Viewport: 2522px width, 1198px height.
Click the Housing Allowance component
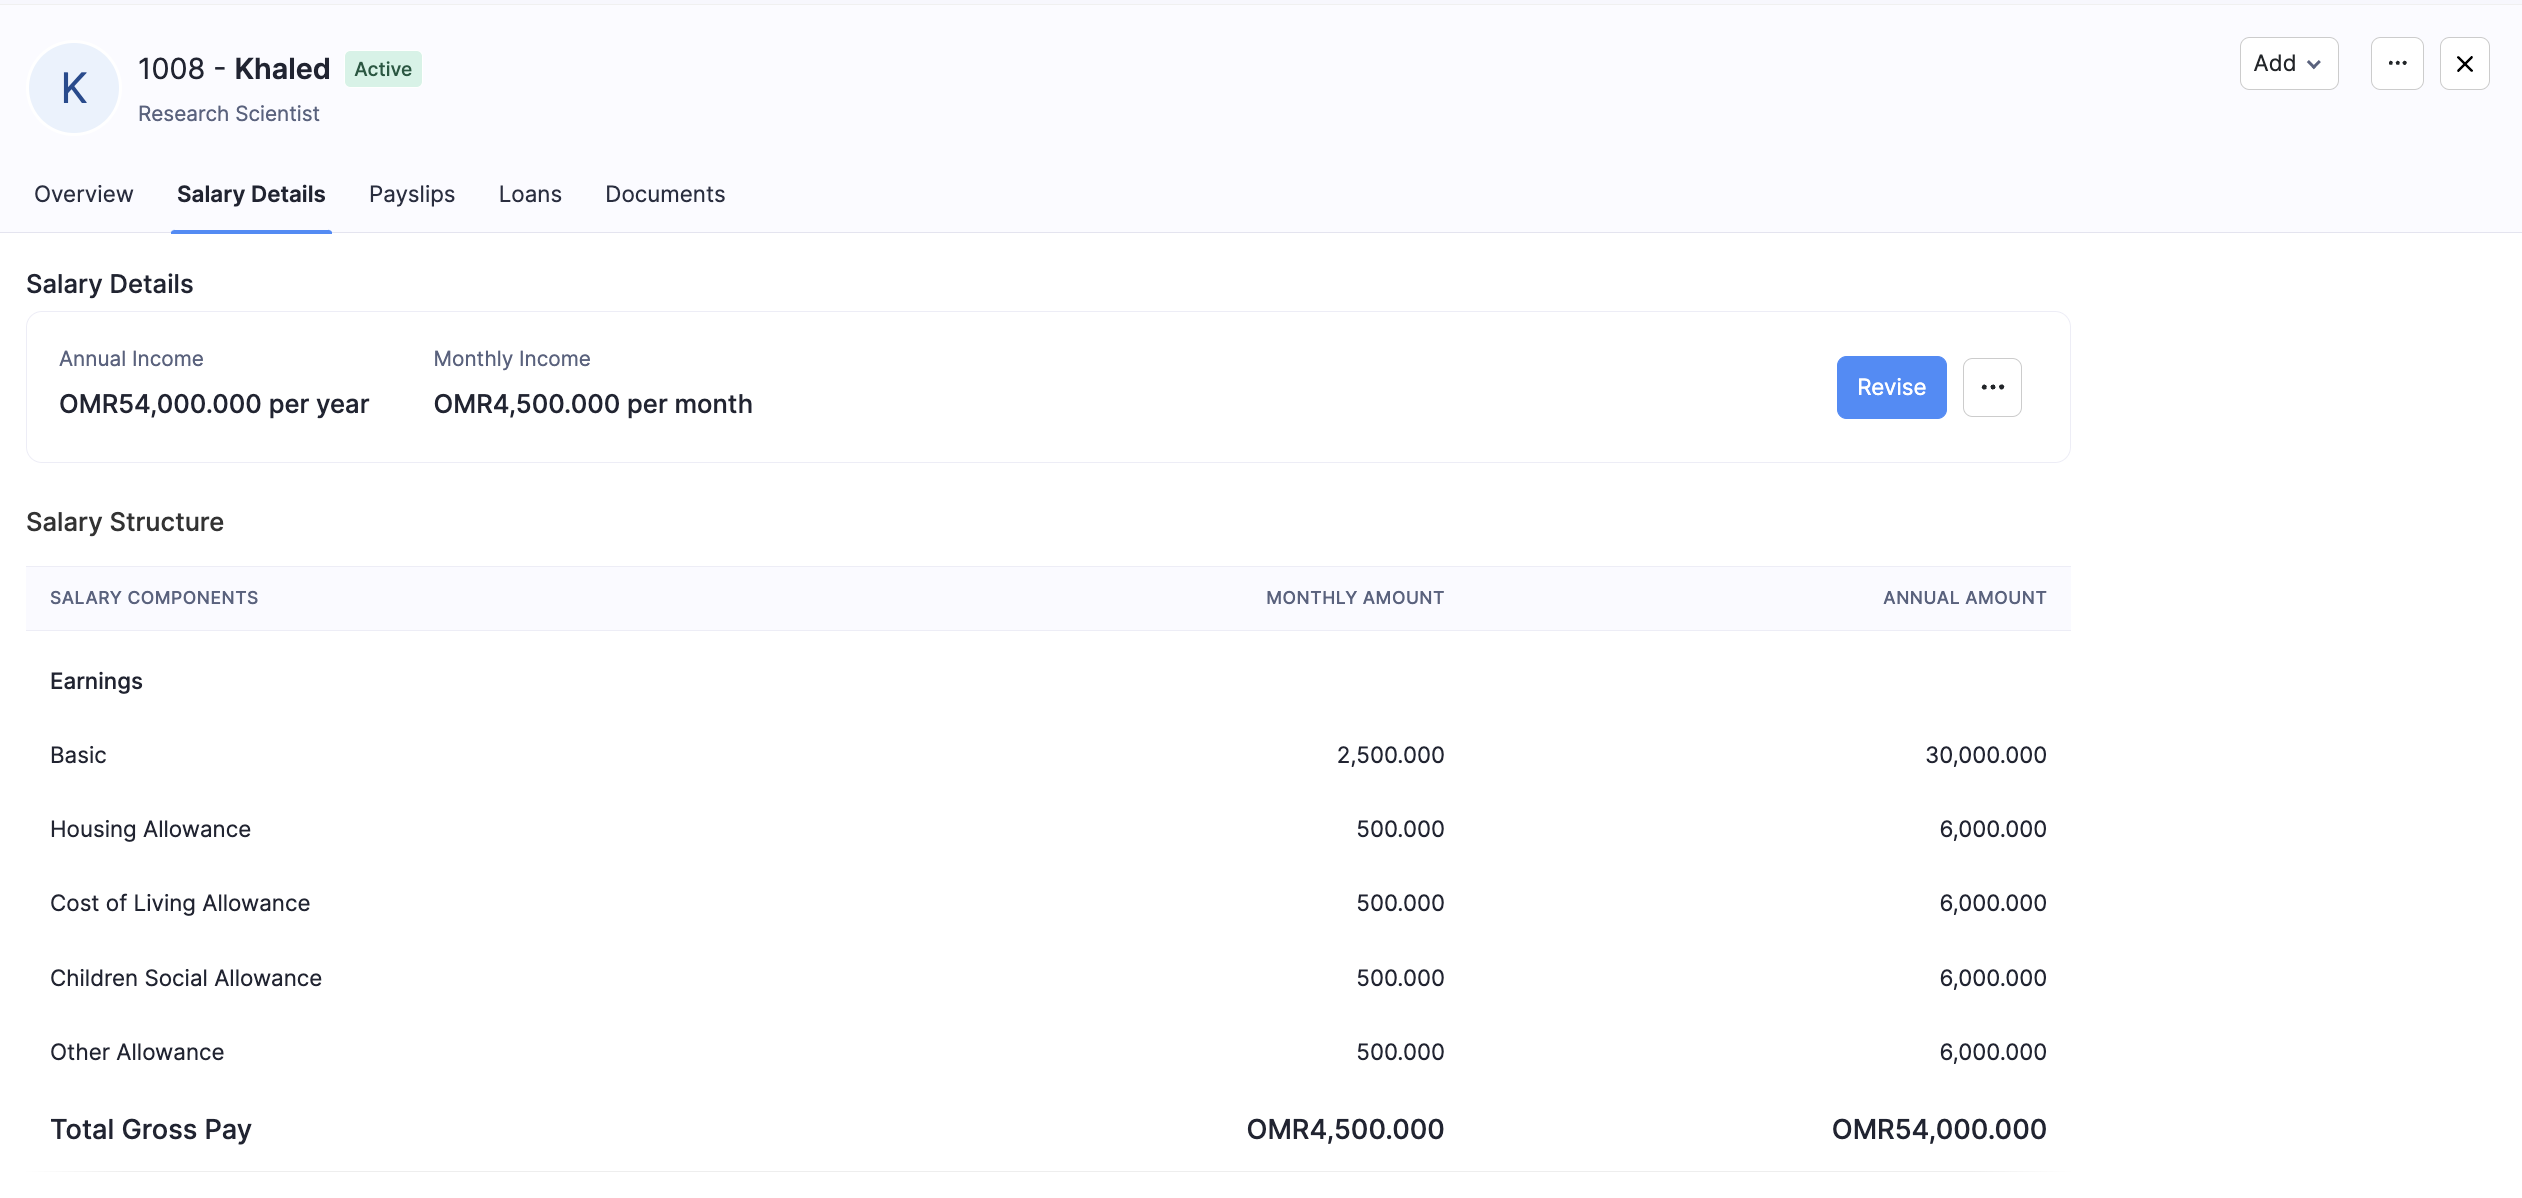[150, 829]
